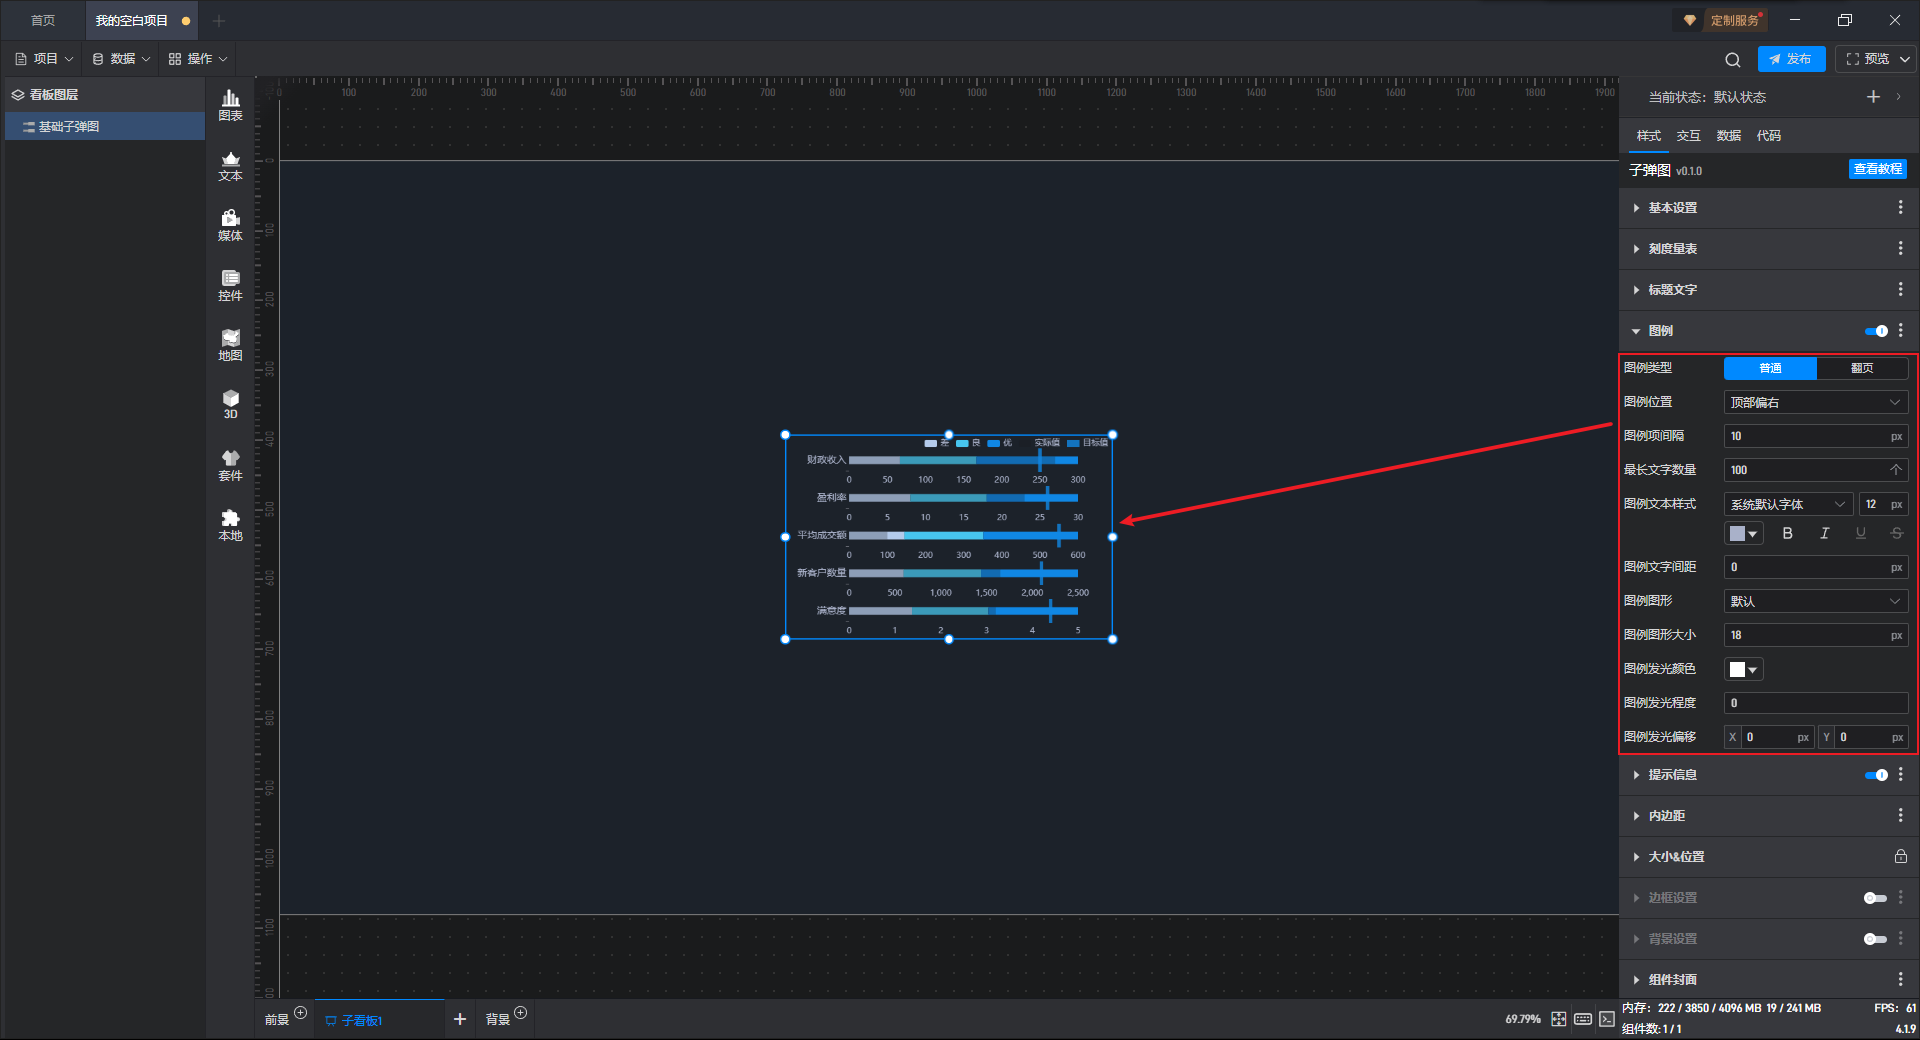Switch to the 代码 tab
Viewport: 1920px width, 1040px height.
(x=1769, y=135)
